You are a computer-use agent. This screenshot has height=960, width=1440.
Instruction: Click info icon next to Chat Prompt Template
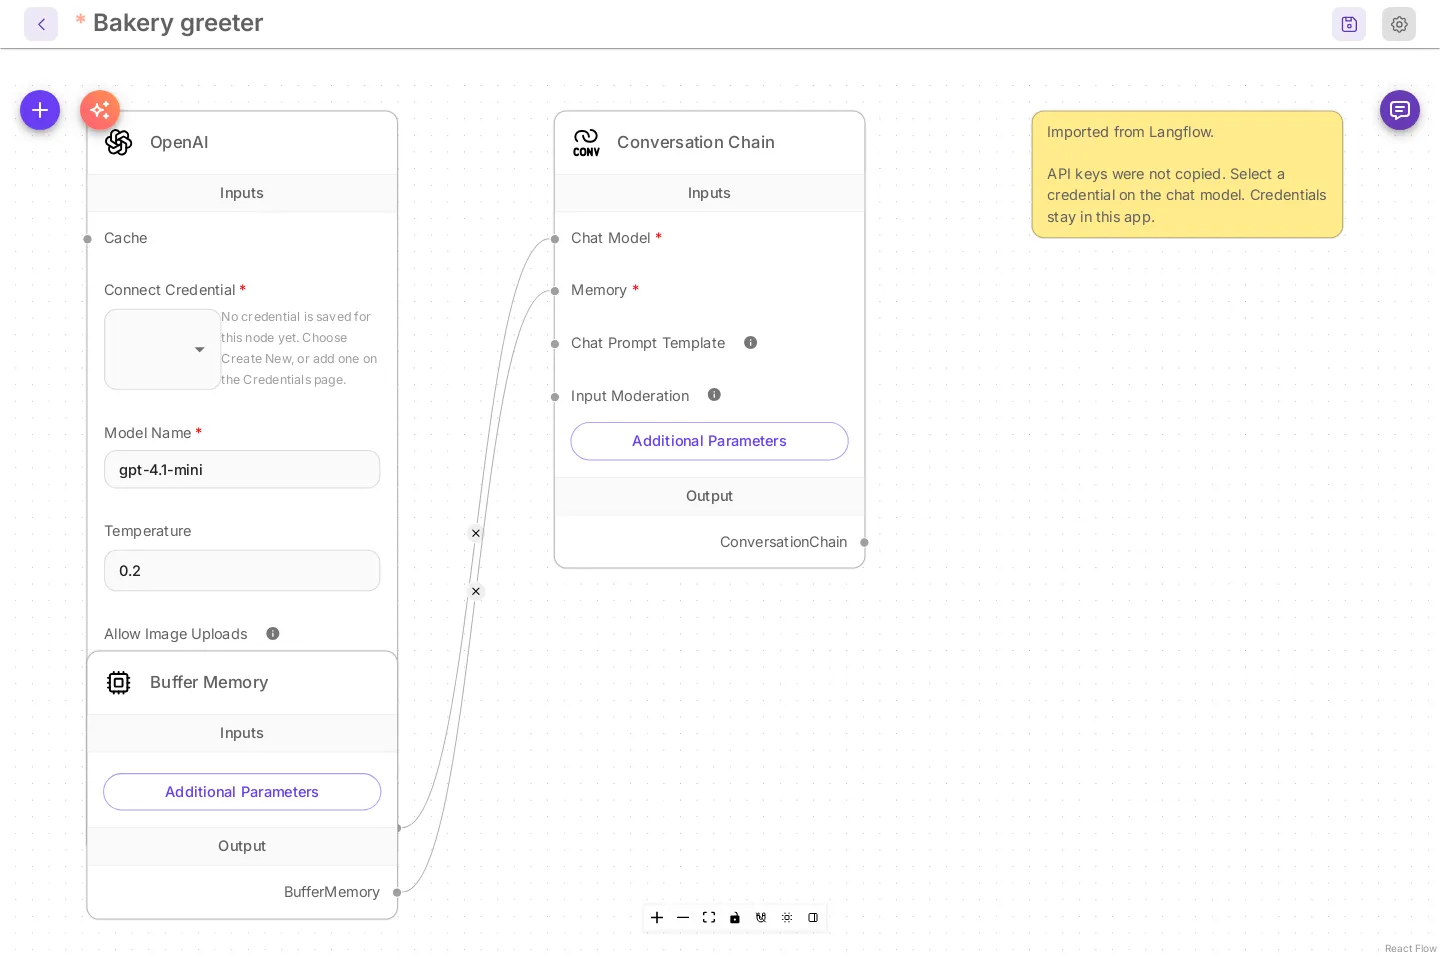[751, 343]
